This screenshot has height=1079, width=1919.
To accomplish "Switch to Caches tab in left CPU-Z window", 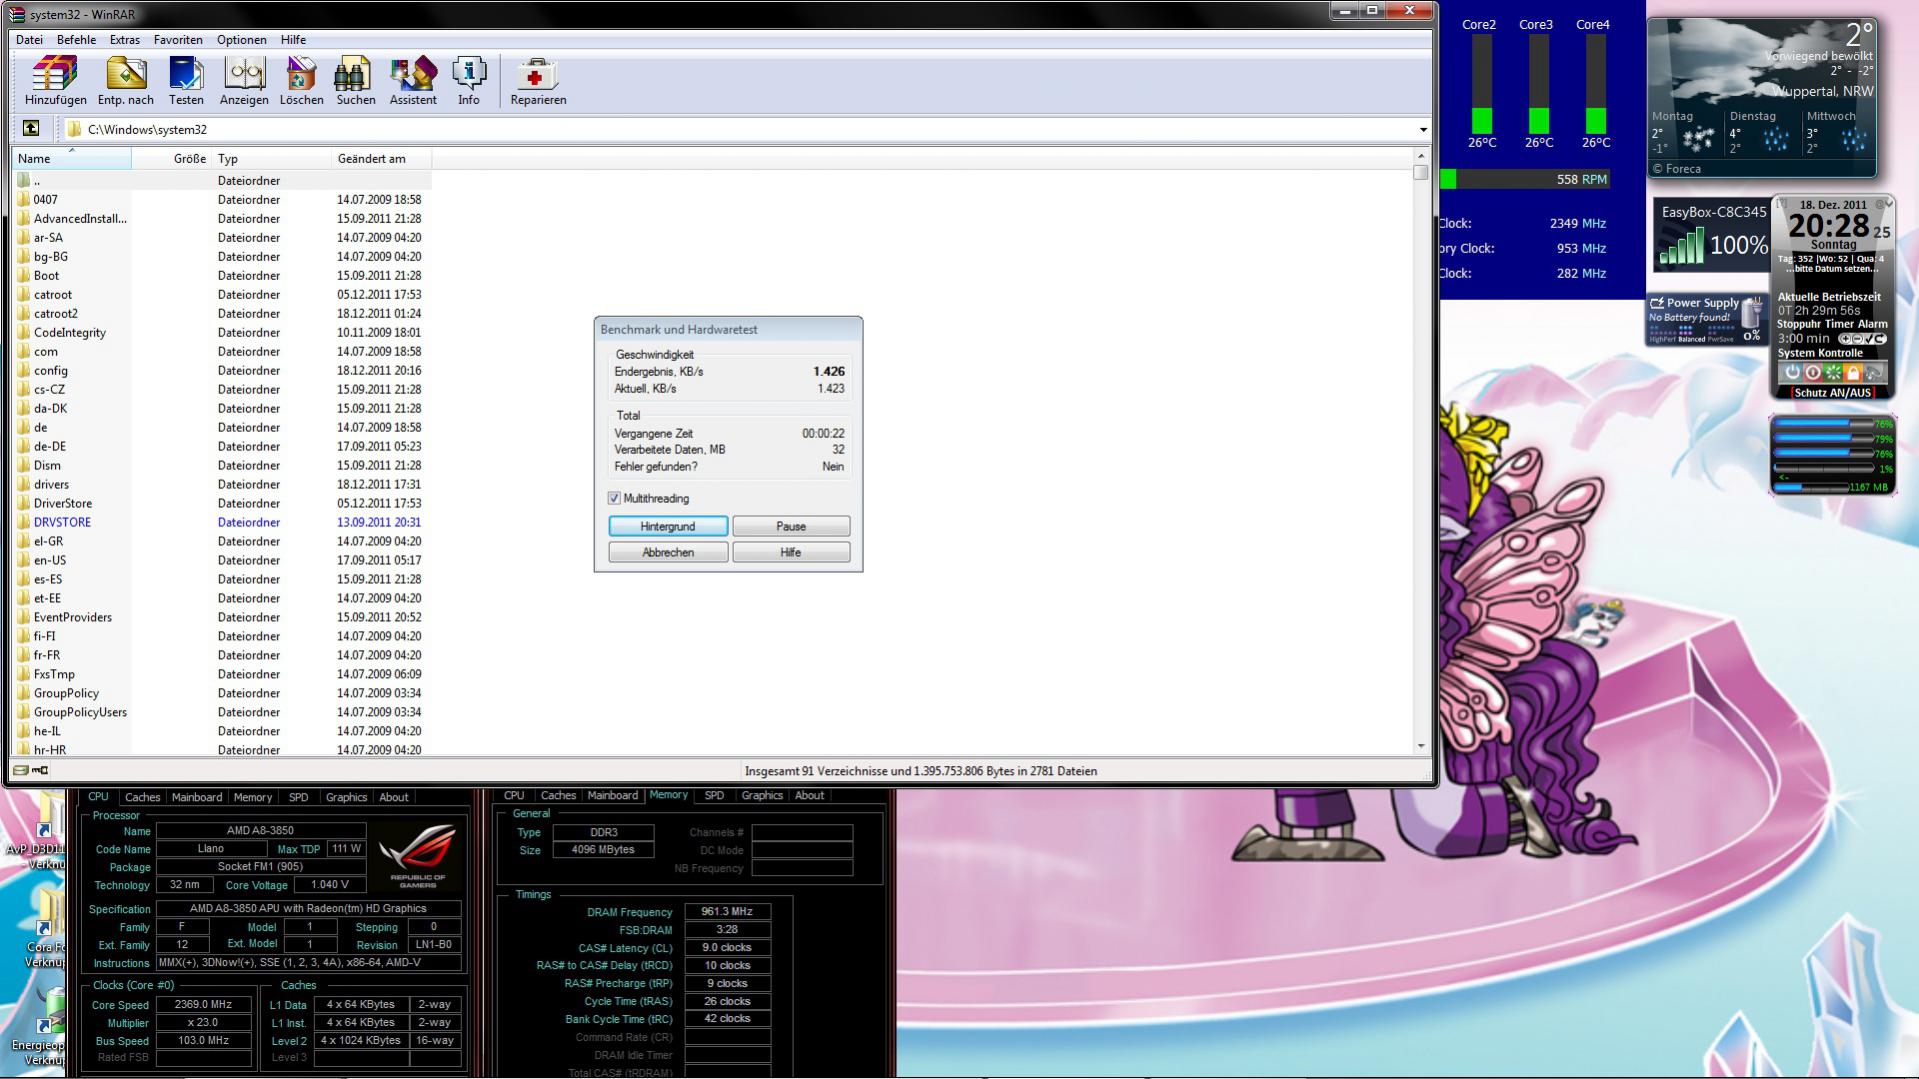I will [142, 797].
